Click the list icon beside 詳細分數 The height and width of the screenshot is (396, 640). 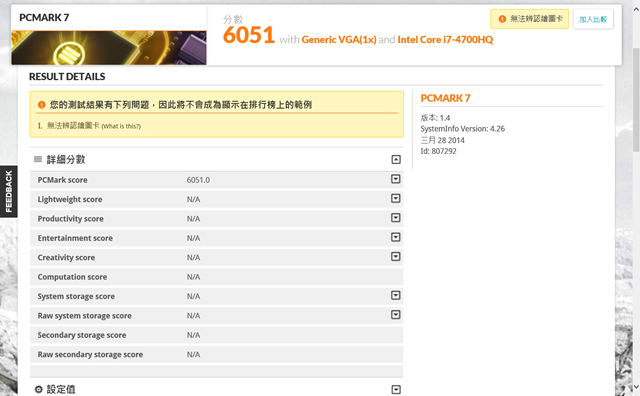click(38, 159)
